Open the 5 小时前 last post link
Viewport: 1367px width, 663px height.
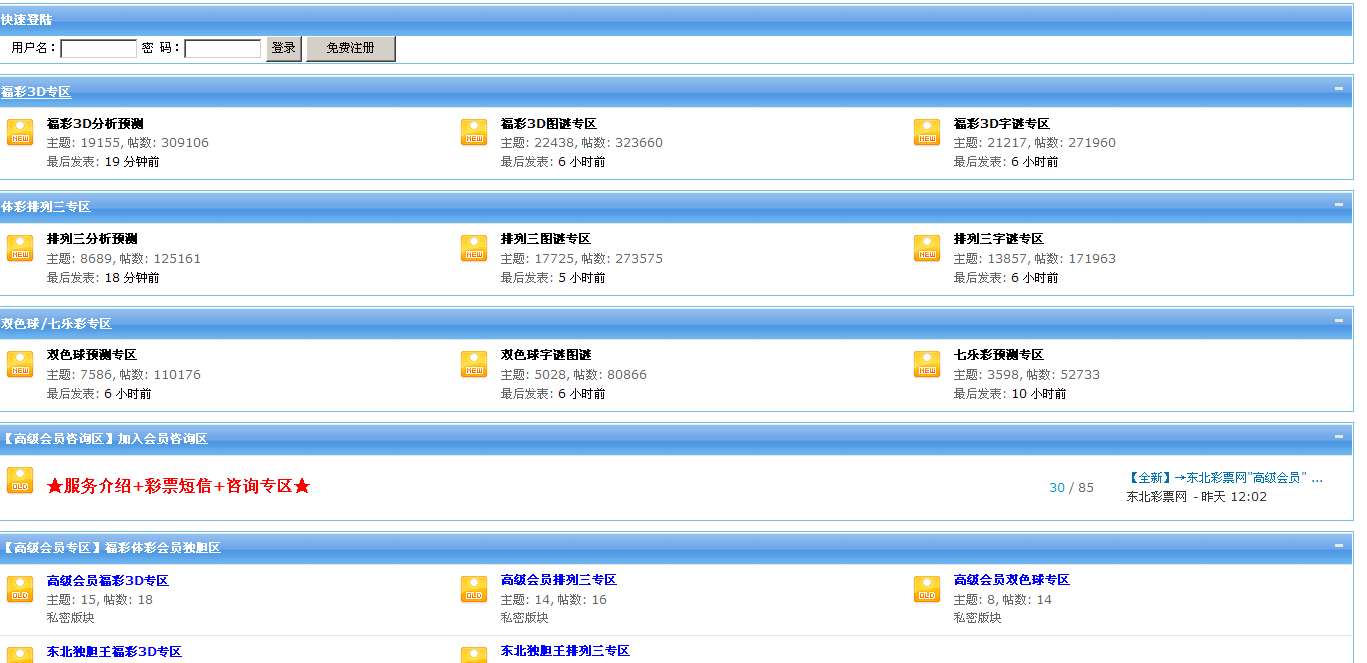coord(582,278)
